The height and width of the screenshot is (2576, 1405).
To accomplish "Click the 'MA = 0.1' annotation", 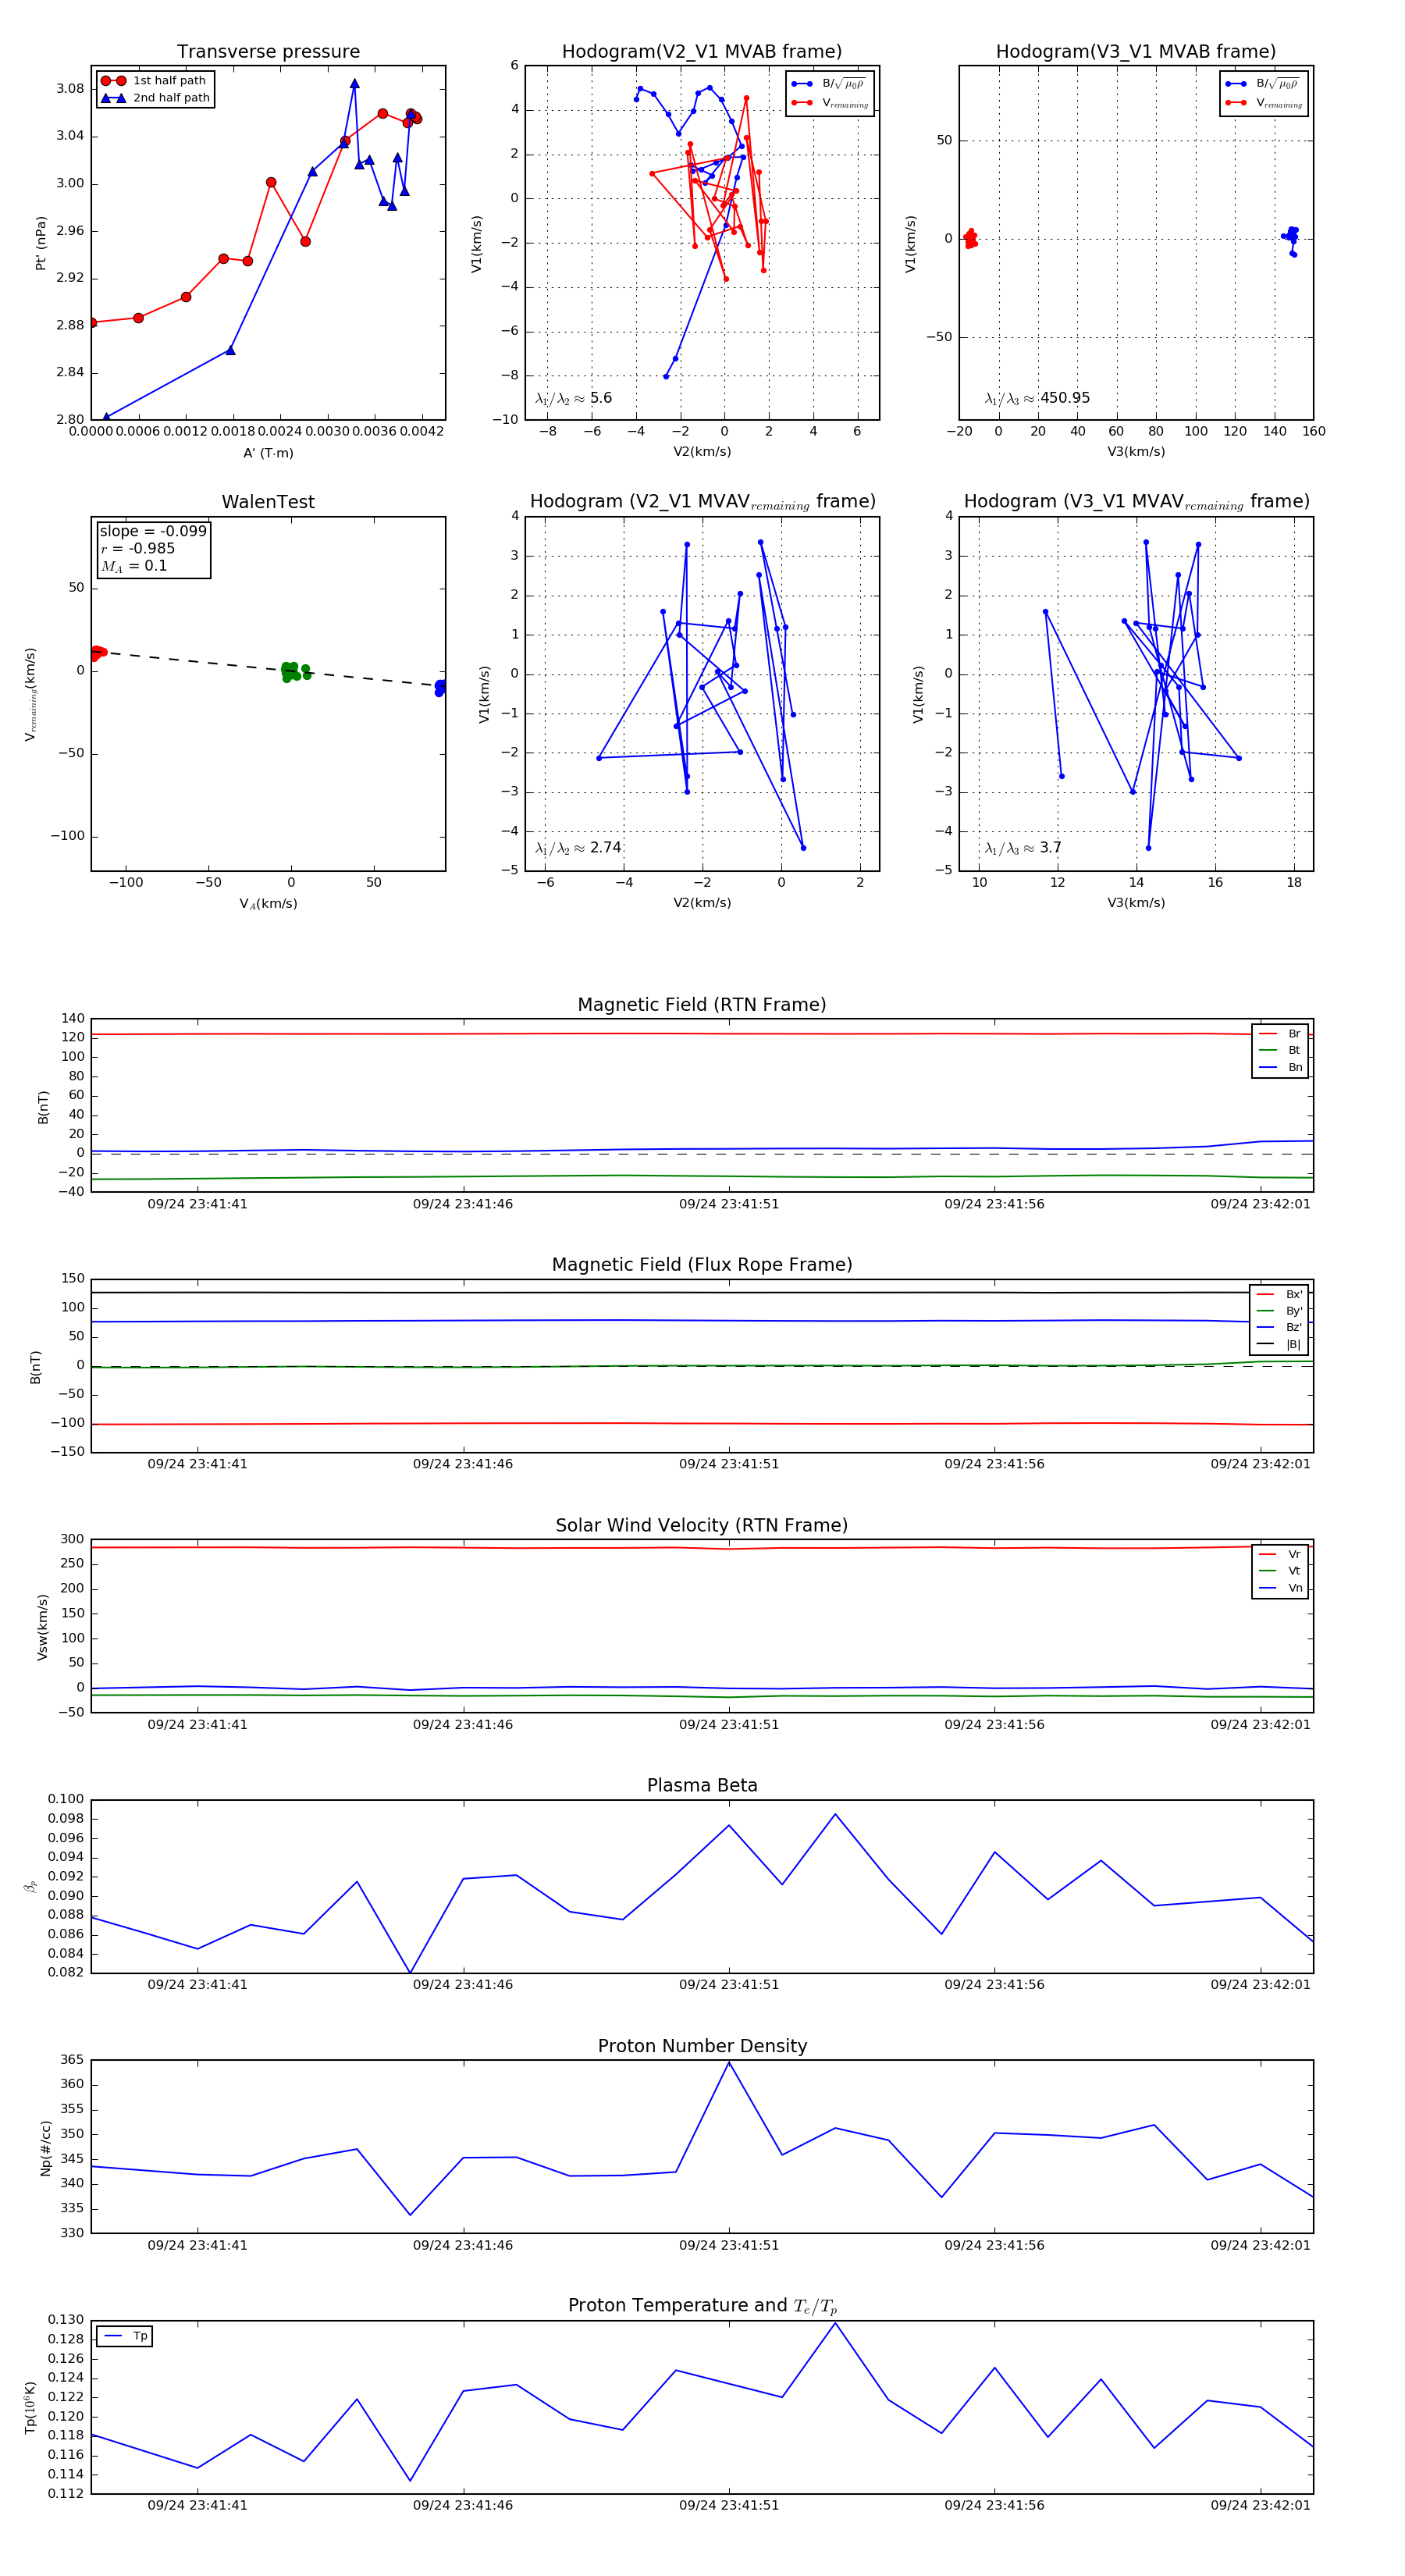I will pos(133,566).
